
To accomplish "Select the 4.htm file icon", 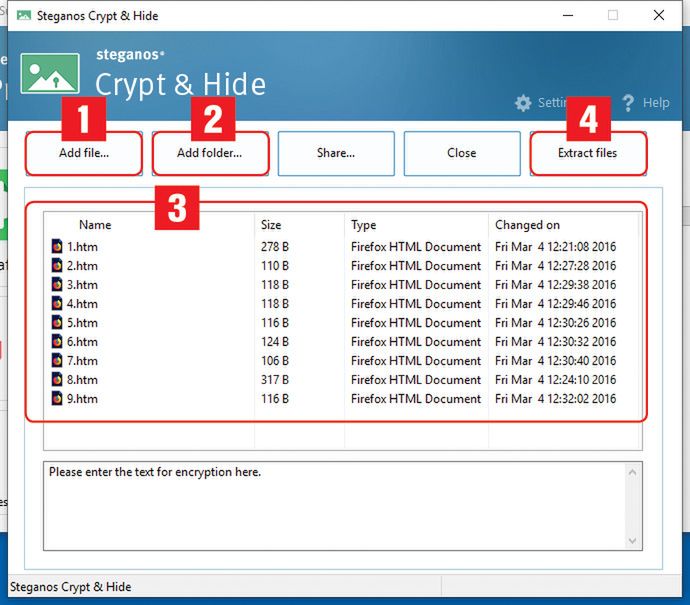I will (x=57, y=303).
